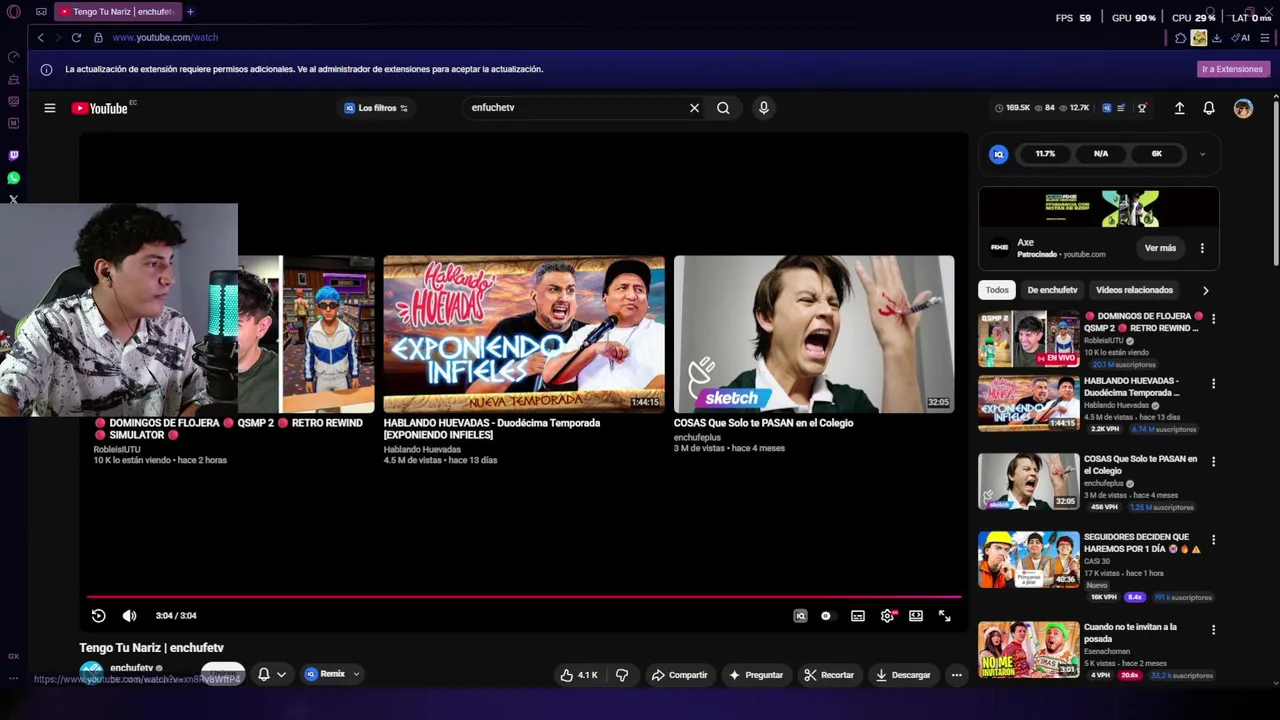This screenshot has width=1280, height=720.
Task: Open the YouTube notifications bell
Action: [x=1209, y=108]
